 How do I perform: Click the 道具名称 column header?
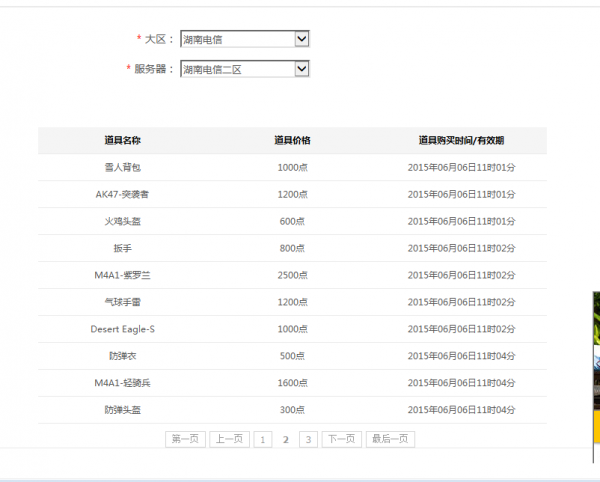[x=122, y=140]
